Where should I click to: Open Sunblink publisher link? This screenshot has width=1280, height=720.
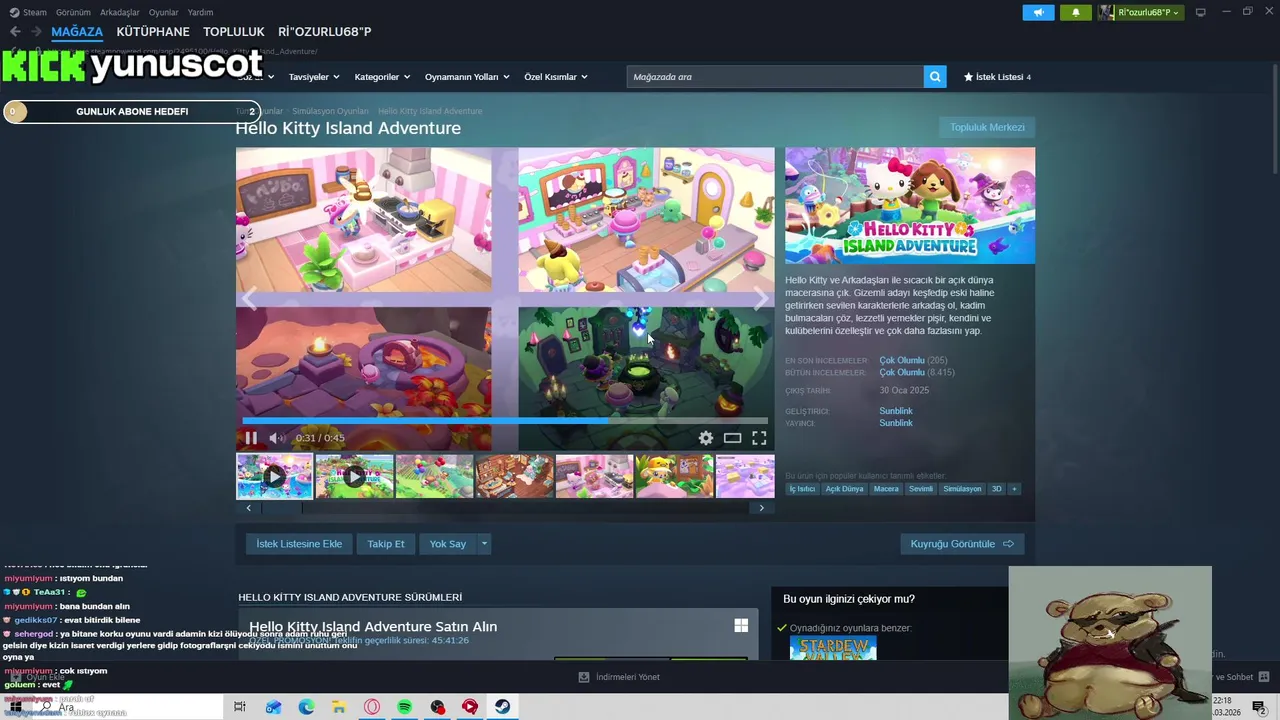click(896, 423)
